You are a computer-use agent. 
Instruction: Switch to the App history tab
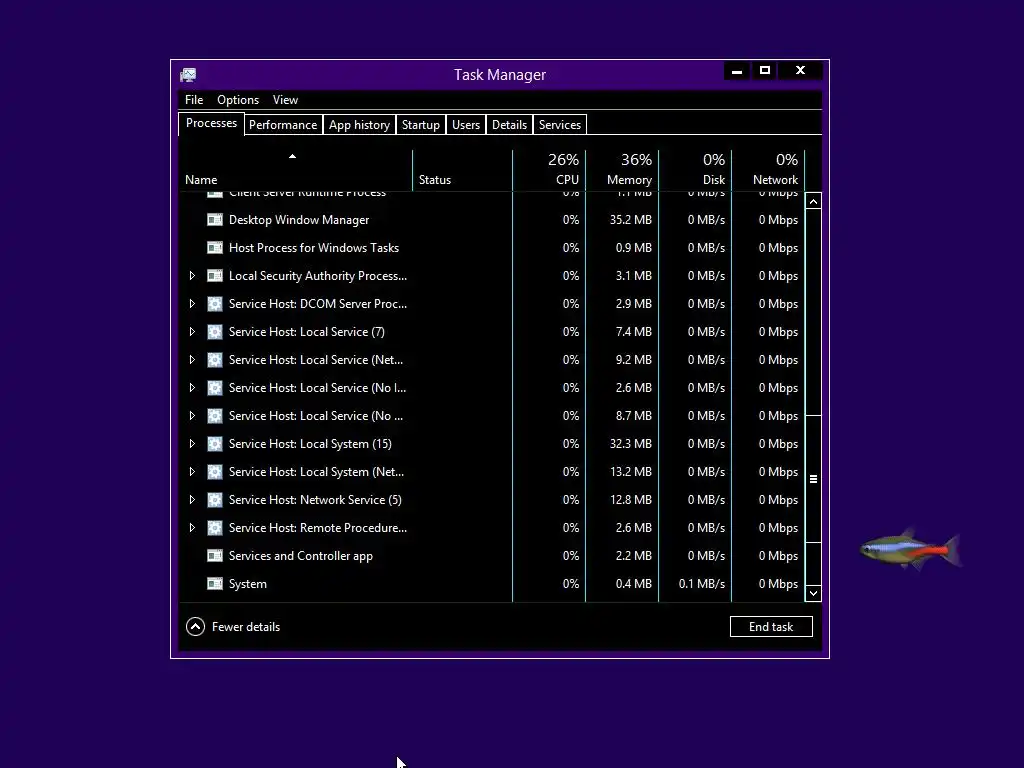tap(359, 125)
